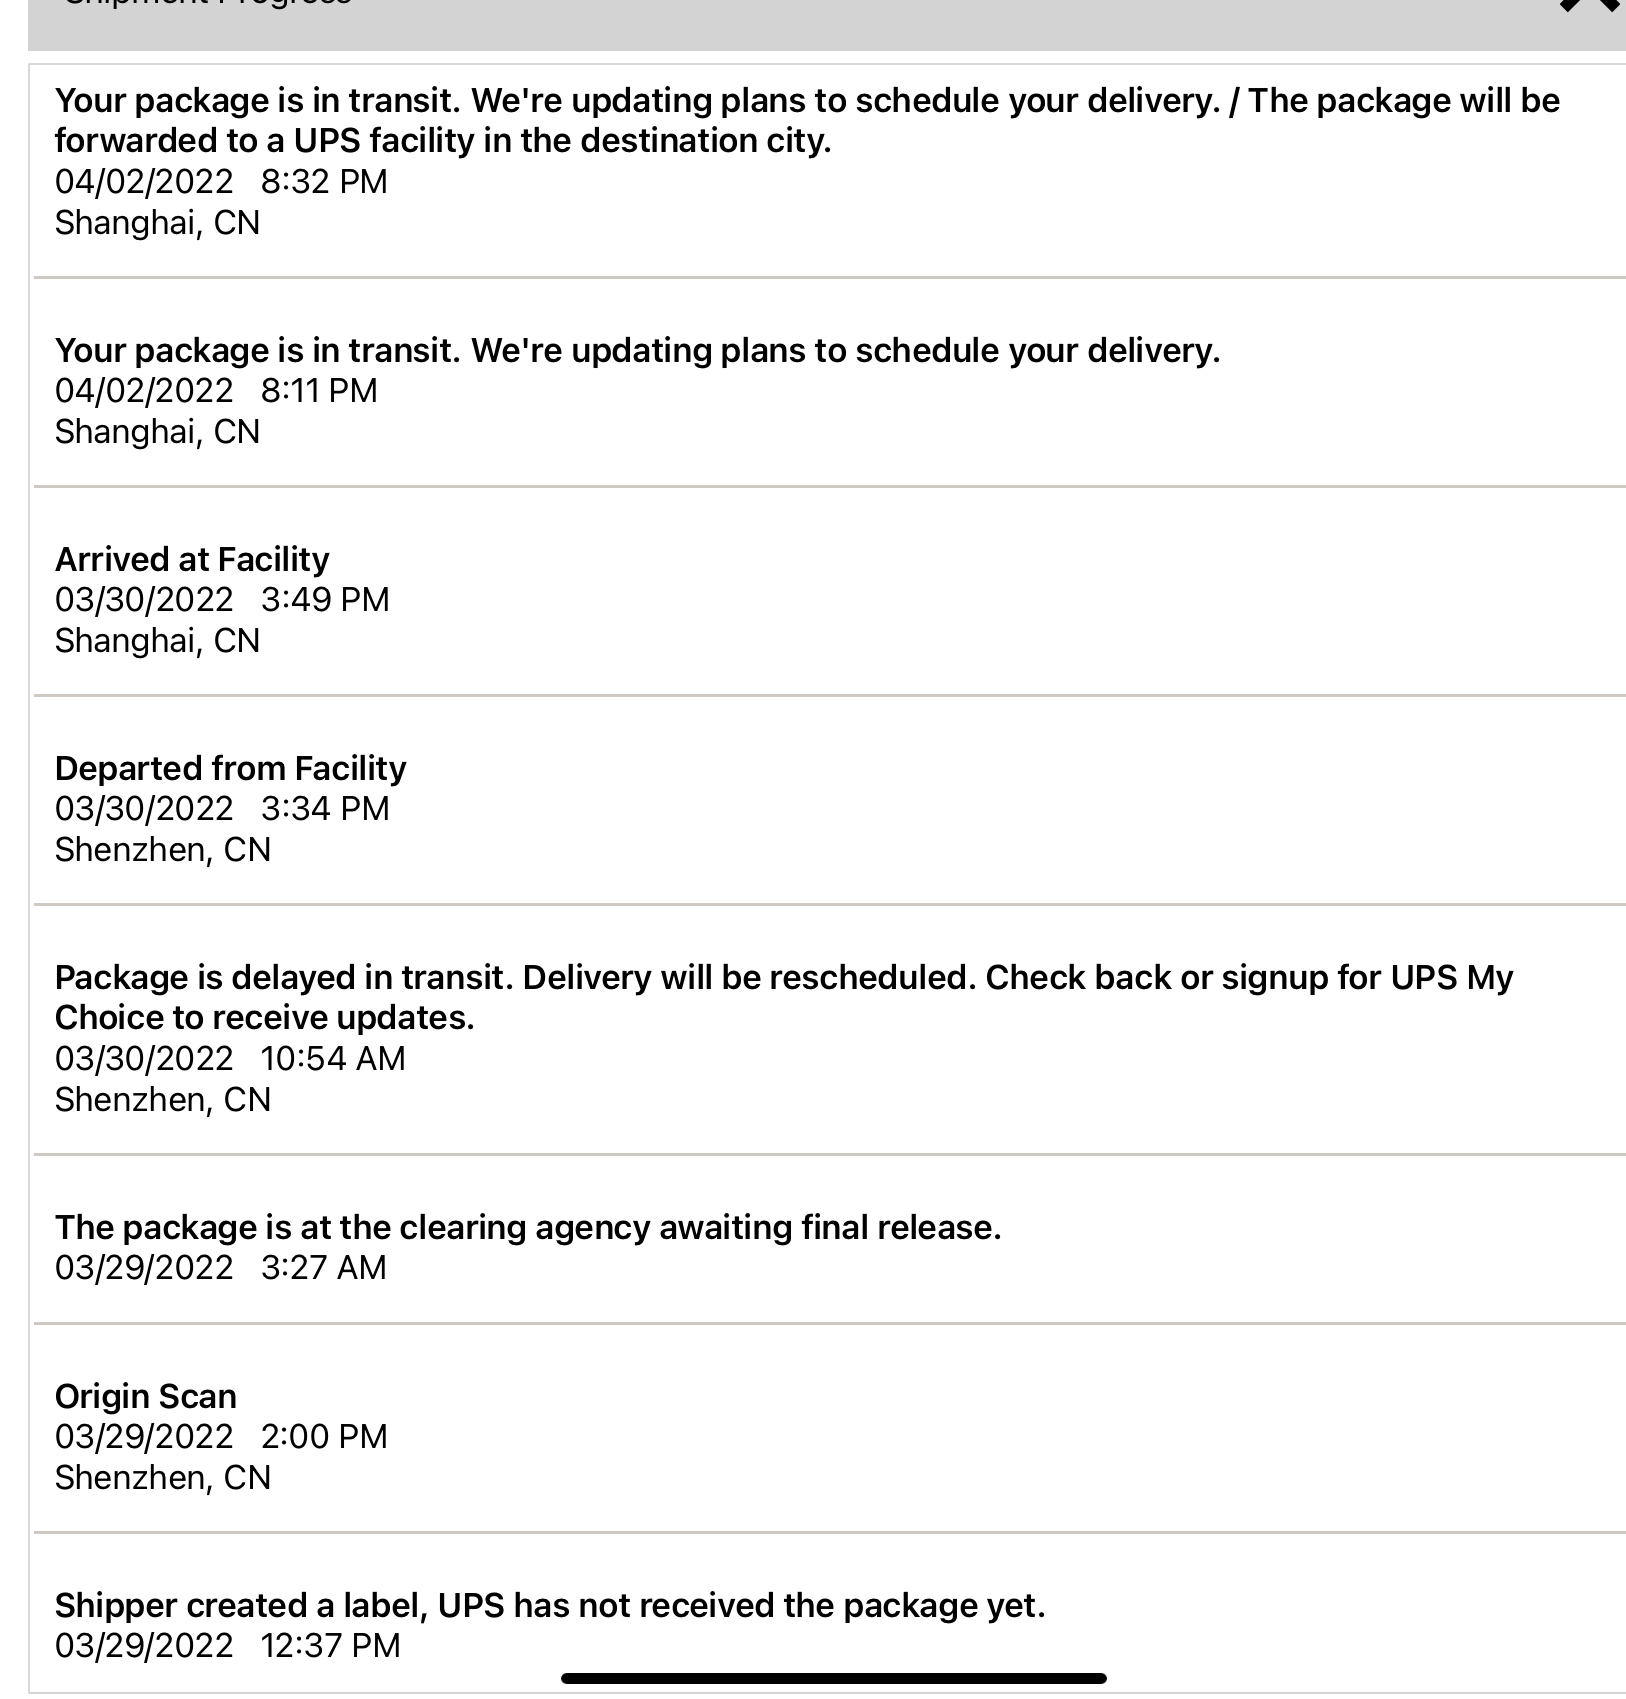Select the 'forwarded to a UPS facility' status
The image size is (1626, 1699).
[807, 120]
